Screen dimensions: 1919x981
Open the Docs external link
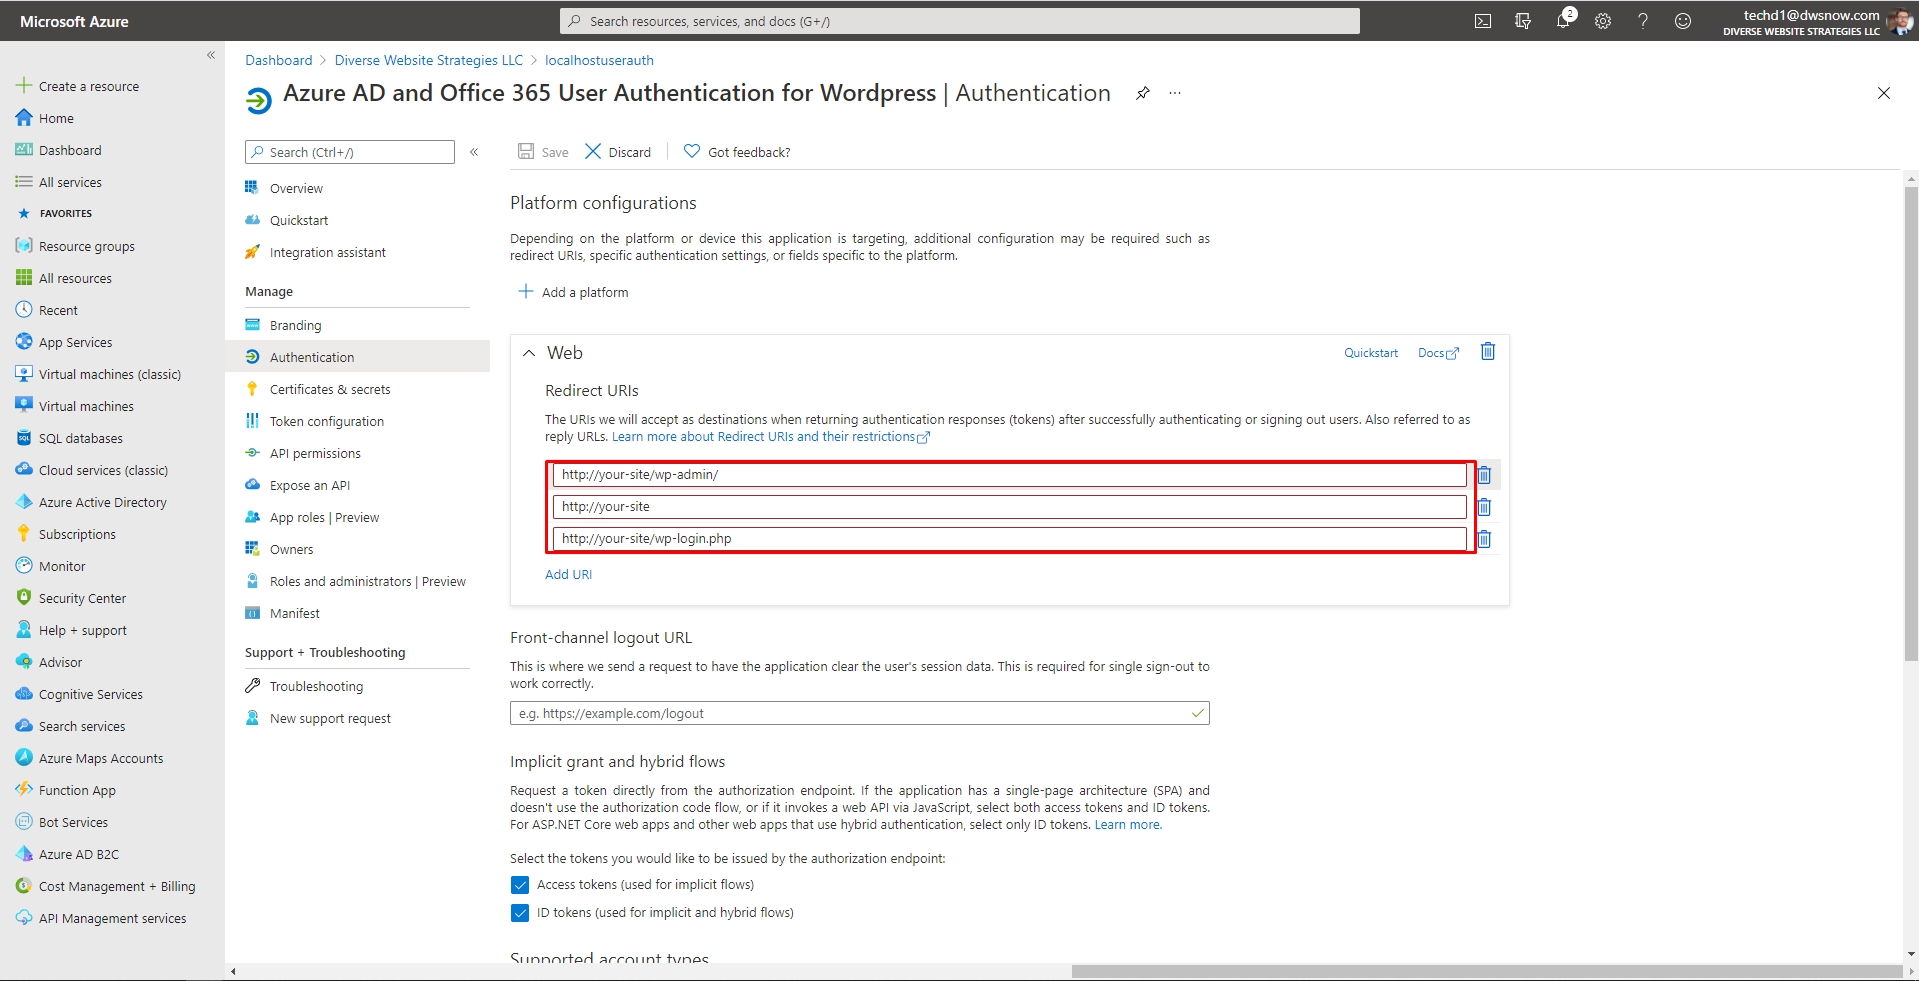click(1438, 353)
